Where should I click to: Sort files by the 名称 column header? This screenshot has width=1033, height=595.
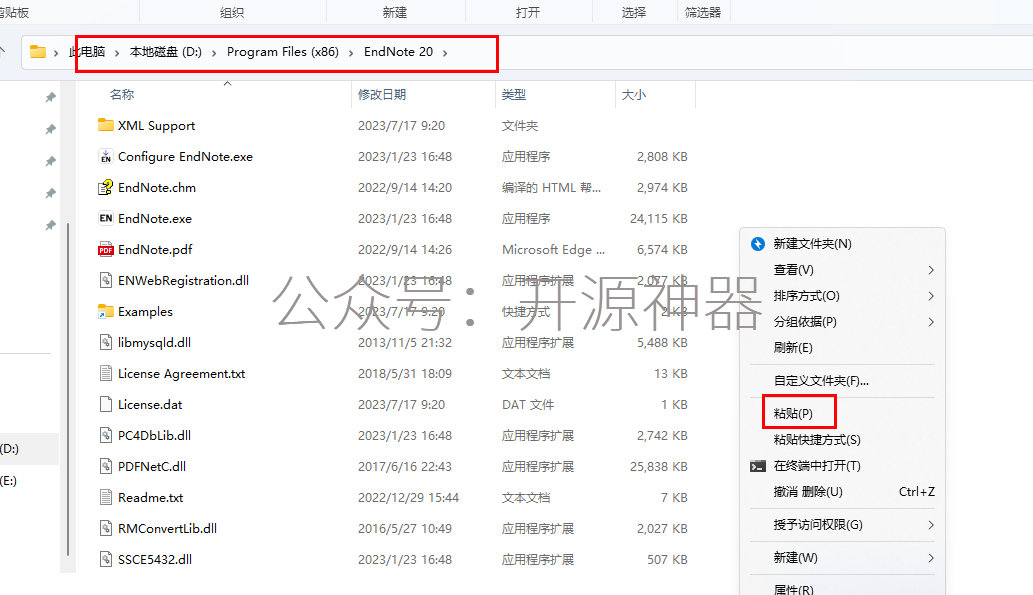coord(122,94)
